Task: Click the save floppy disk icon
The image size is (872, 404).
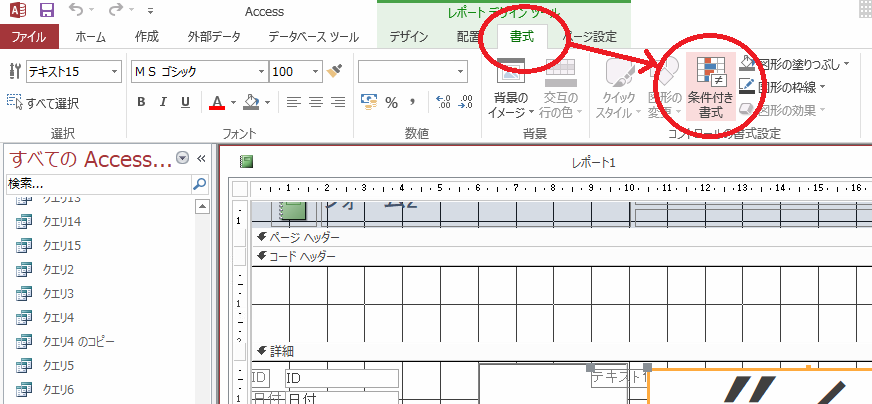Action: tap(47, 12)
